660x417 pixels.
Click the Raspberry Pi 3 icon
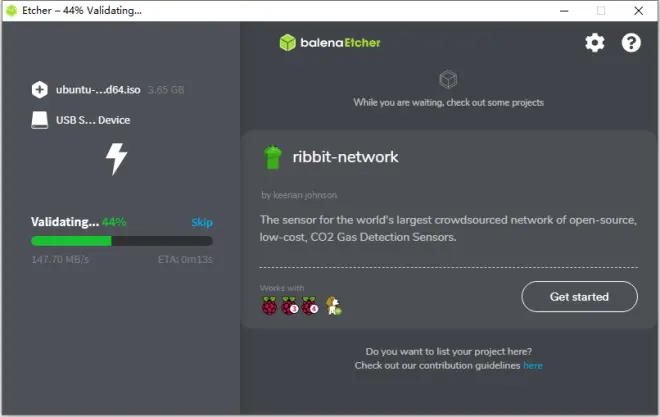290,306
